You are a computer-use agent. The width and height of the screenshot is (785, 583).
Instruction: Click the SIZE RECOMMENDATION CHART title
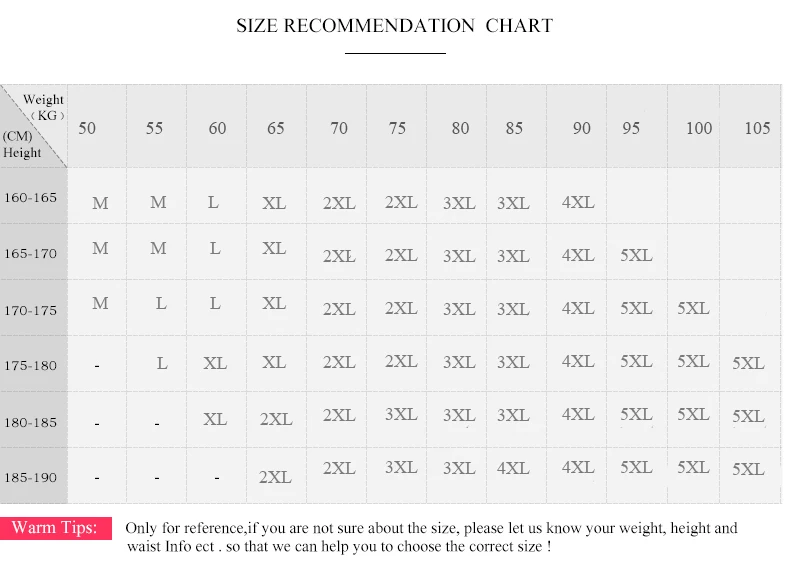(x=395, y=26)
